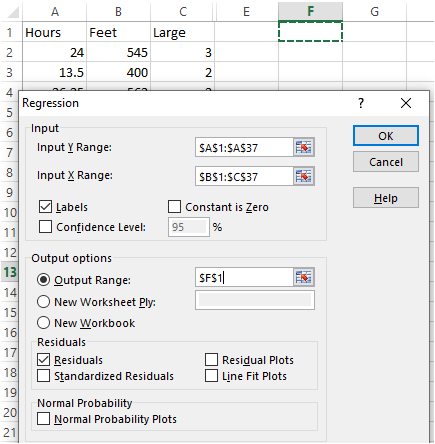
Task: Click the Input Y Range text field
Action: point(244,147)
